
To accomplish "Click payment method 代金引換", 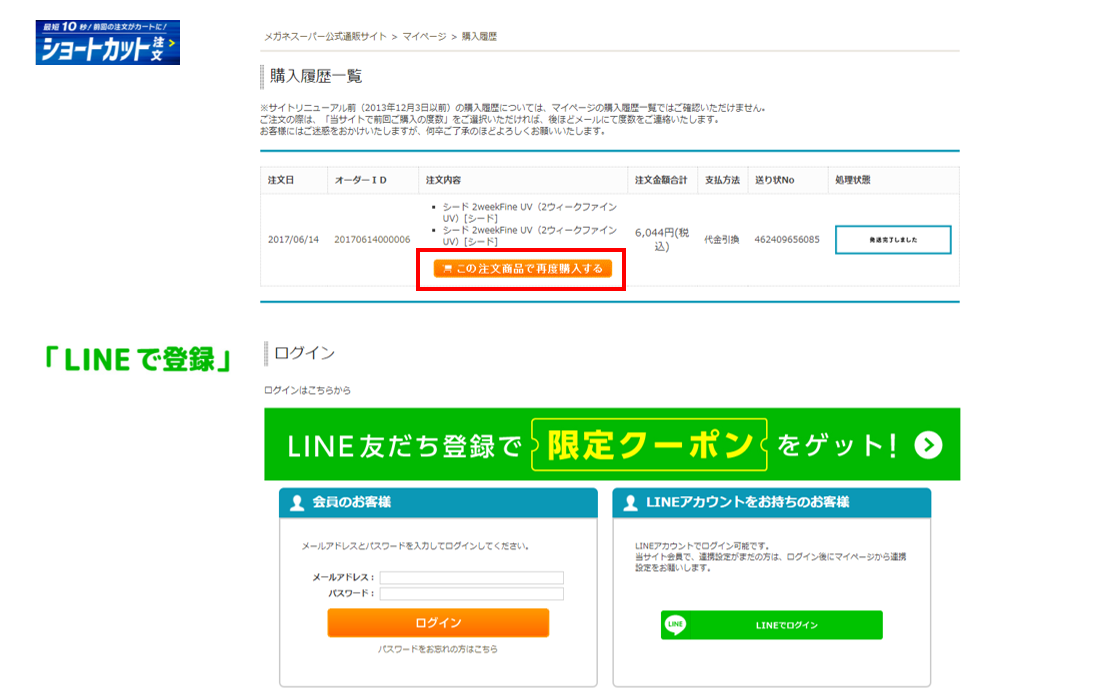I will [x=721, y=239].
